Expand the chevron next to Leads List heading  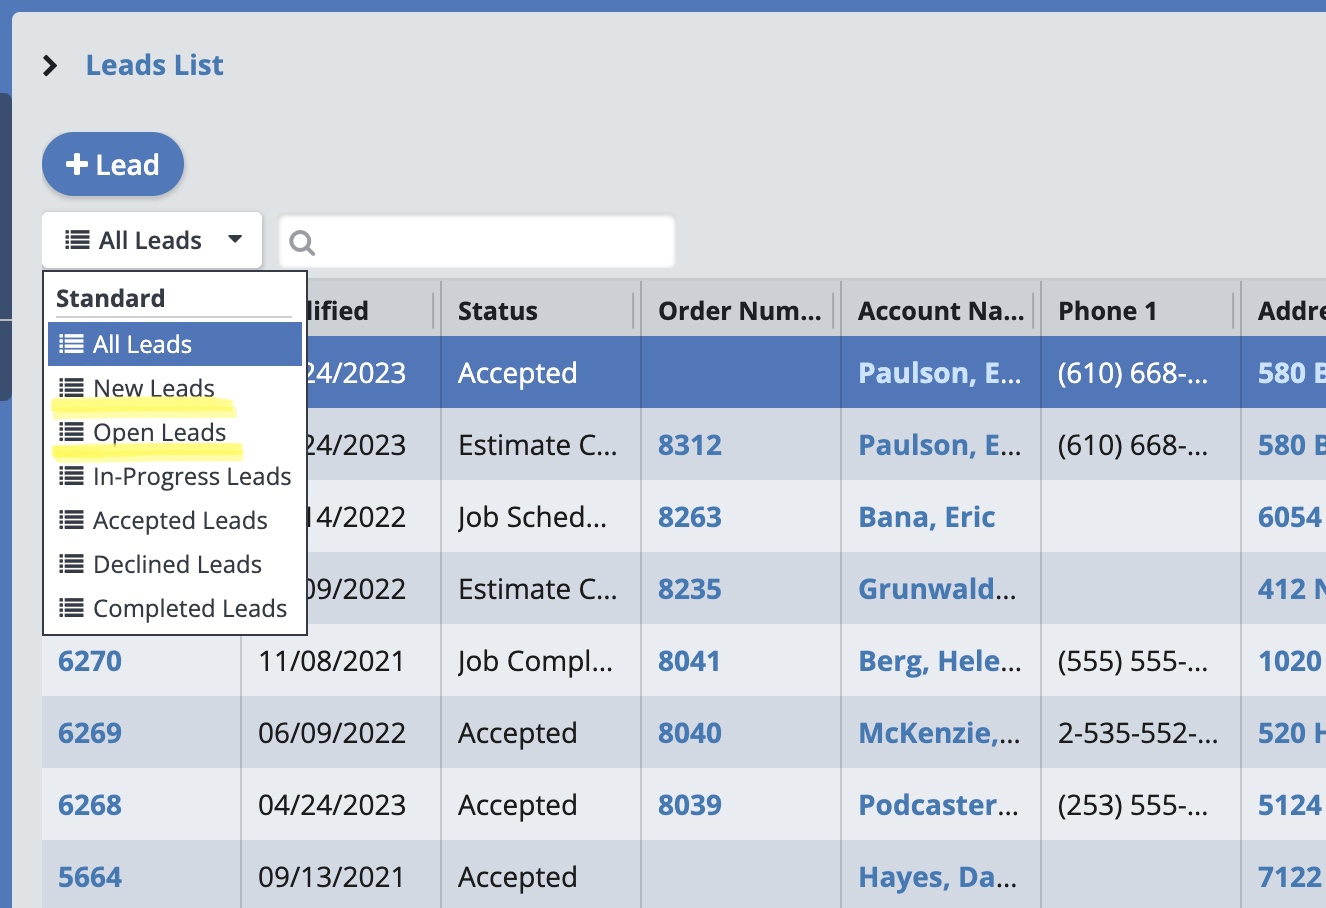pos(48,64)
